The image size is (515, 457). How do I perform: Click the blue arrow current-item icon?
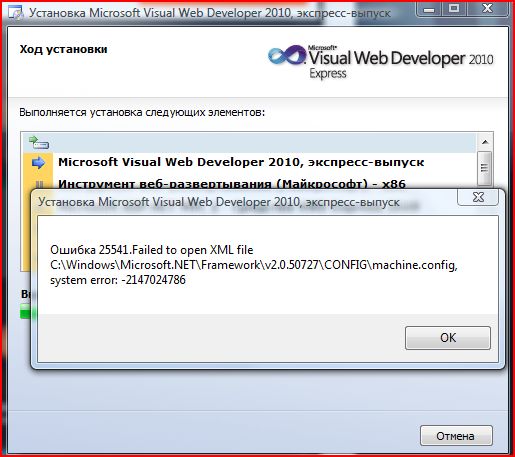(x=39, y=163)
